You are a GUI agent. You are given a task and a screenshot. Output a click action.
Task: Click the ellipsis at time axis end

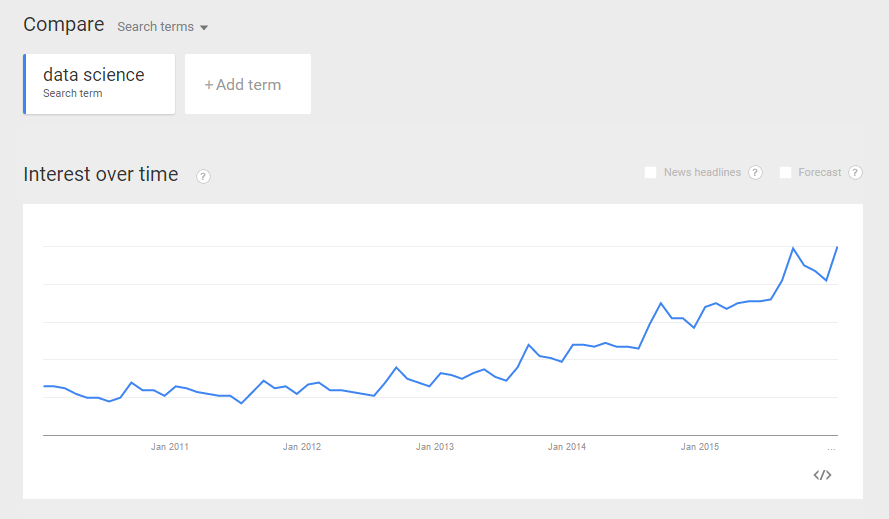[x=831, y=447]
